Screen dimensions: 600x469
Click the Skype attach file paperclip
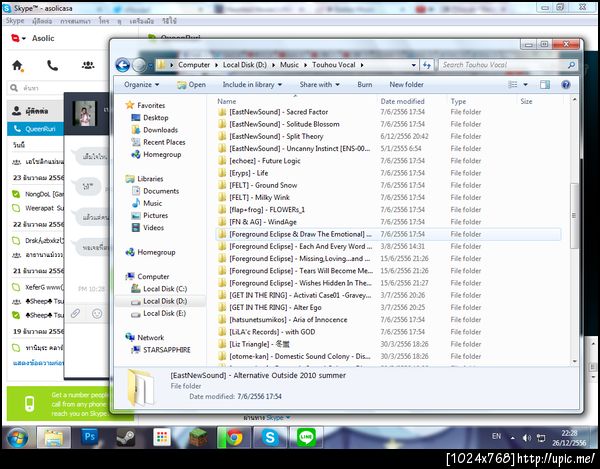75,314
